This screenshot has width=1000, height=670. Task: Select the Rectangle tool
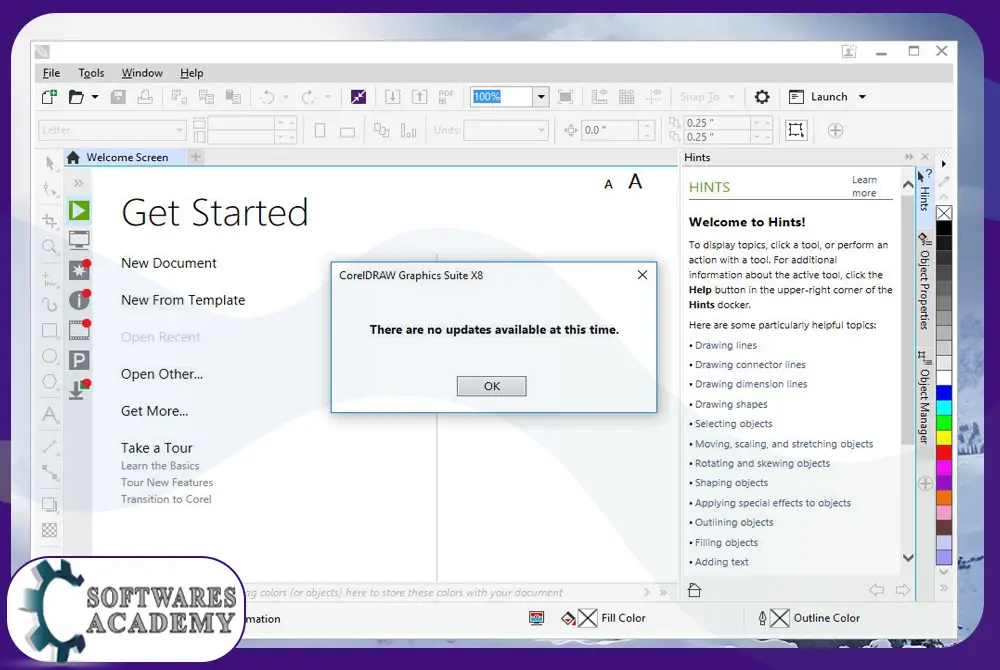[50, 330]
